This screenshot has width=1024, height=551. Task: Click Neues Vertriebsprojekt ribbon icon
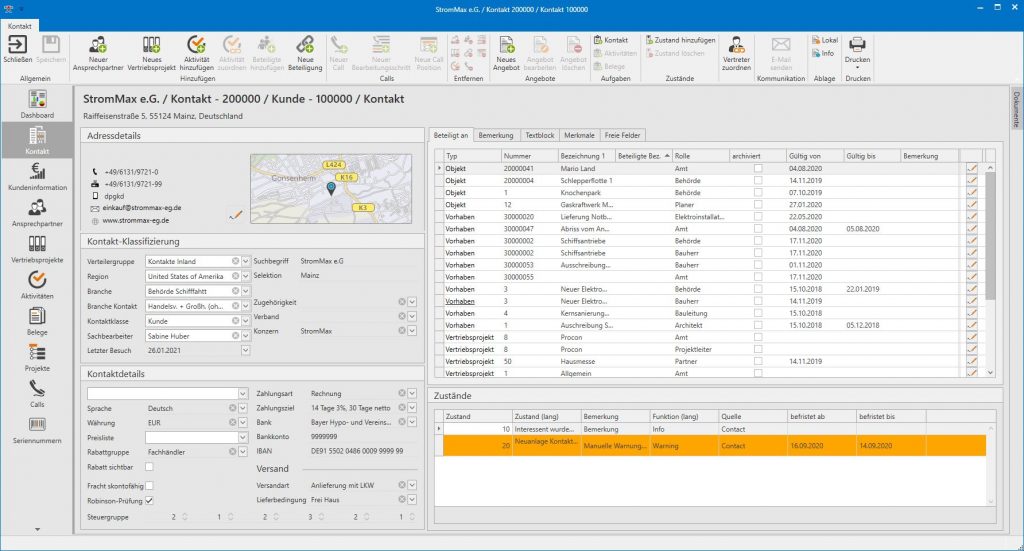coord(151,45)
